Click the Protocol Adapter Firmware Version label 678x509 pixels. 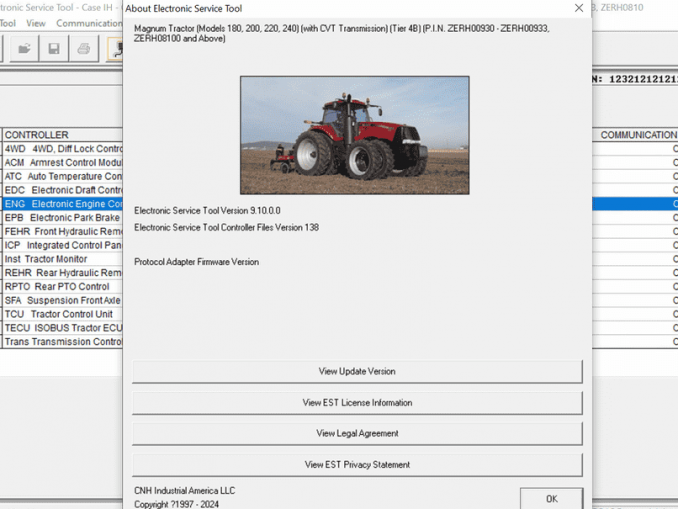point(196,262)
